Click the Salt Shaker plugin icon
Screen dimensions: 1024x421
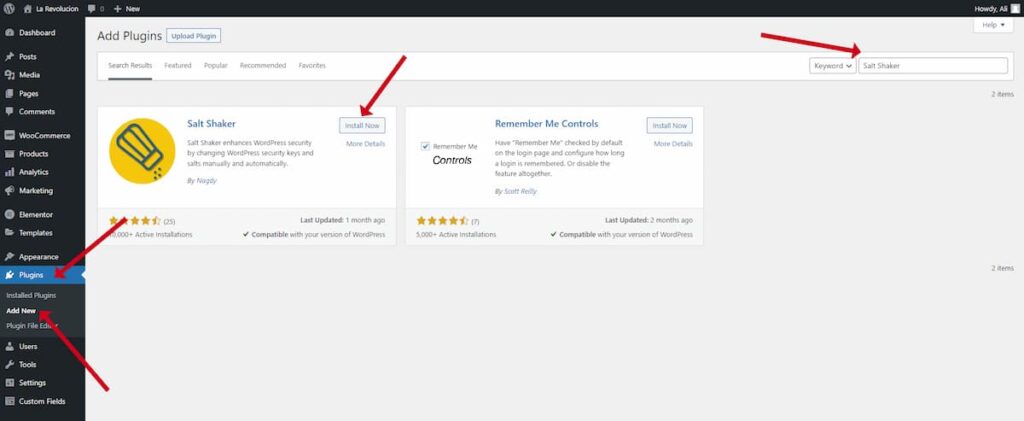click(142, 151)
